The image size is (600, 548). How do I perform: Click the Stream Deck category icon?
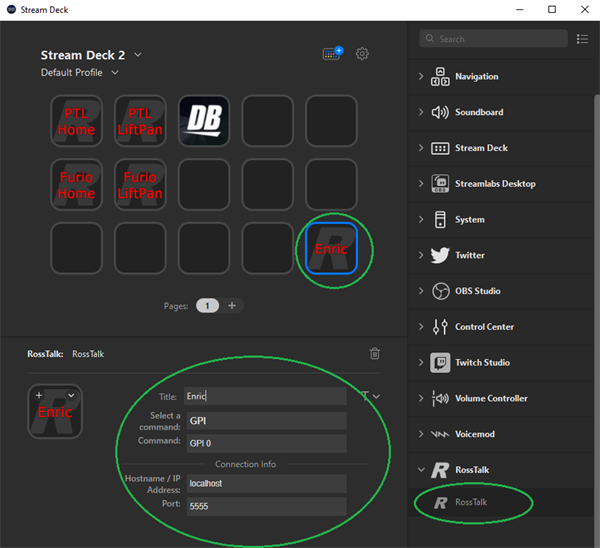pos(440,148)
